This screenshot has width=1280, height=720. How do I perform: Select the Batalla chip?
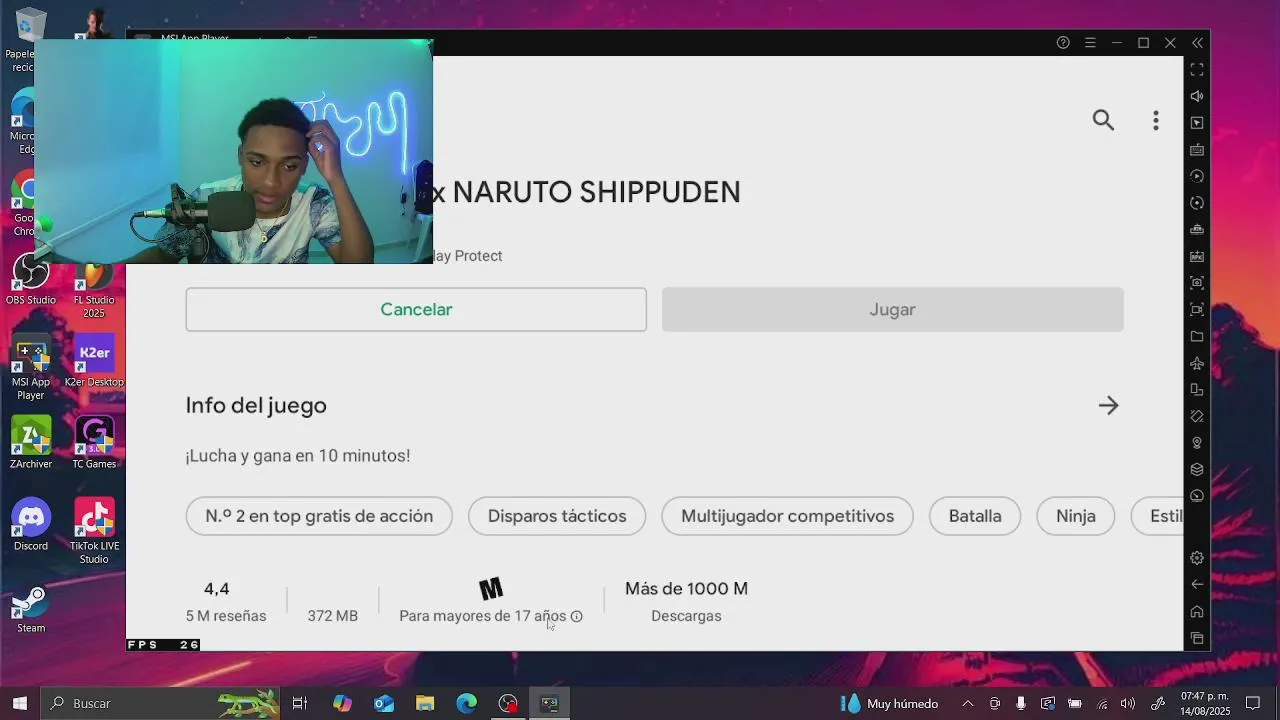pyautogui.click(x=975, y=516)
